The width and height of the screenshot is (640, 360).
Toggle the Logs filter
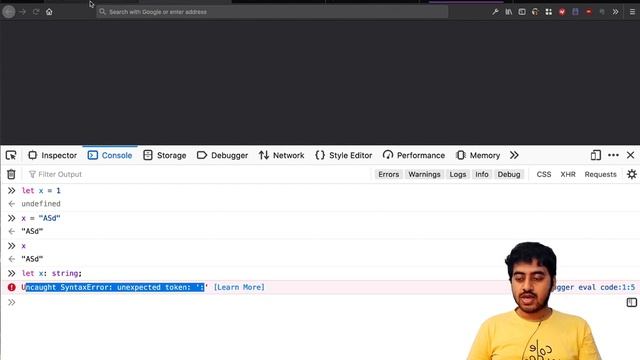tap(458, 174)
